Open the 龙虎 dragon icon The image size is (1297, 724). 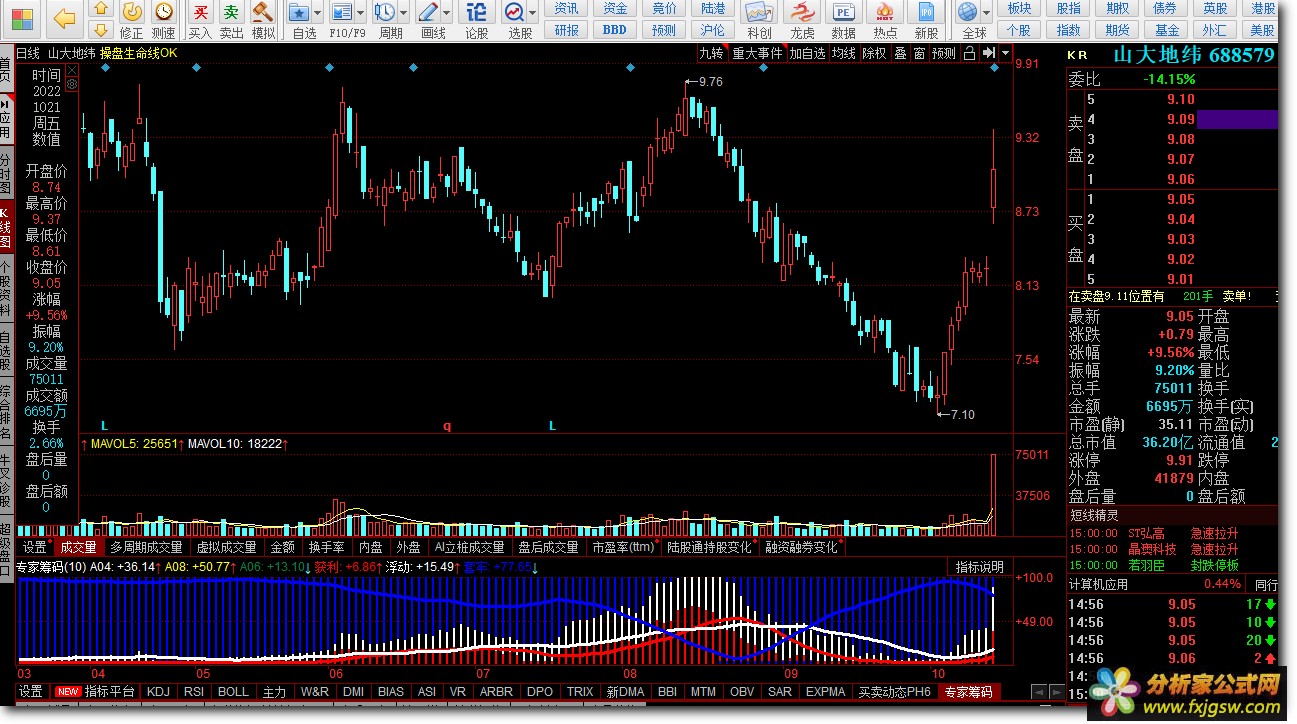coord(802,13)
